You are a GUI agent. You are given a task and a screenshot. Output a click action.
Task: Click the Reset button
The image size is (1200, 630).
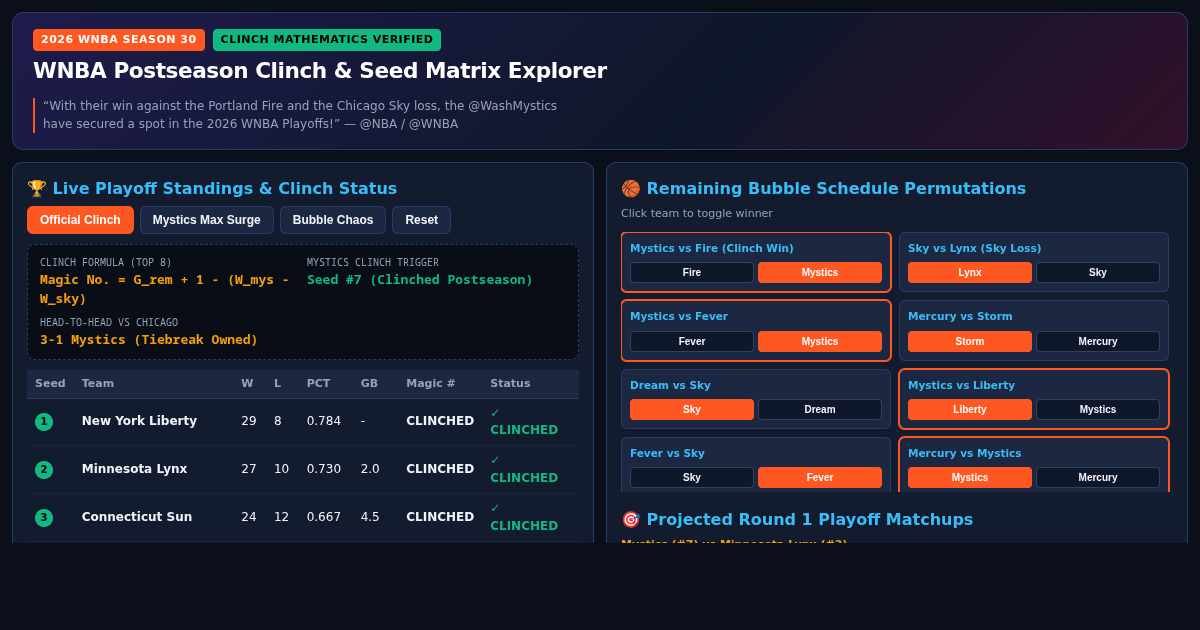[x=421, y=220]
